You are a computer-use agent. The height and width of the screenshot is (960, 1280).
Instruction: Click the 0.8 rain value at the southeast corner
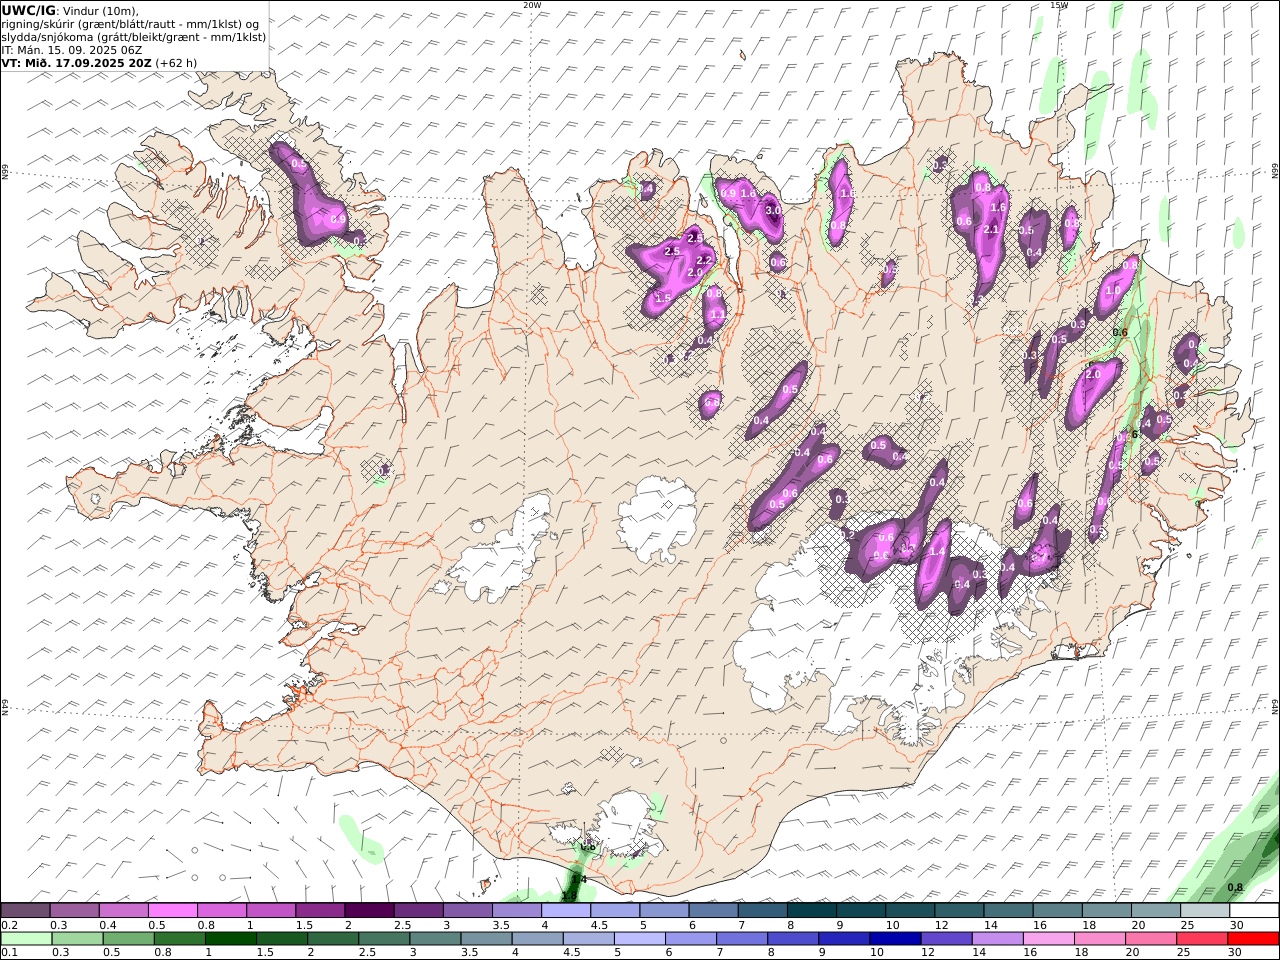1235,887
